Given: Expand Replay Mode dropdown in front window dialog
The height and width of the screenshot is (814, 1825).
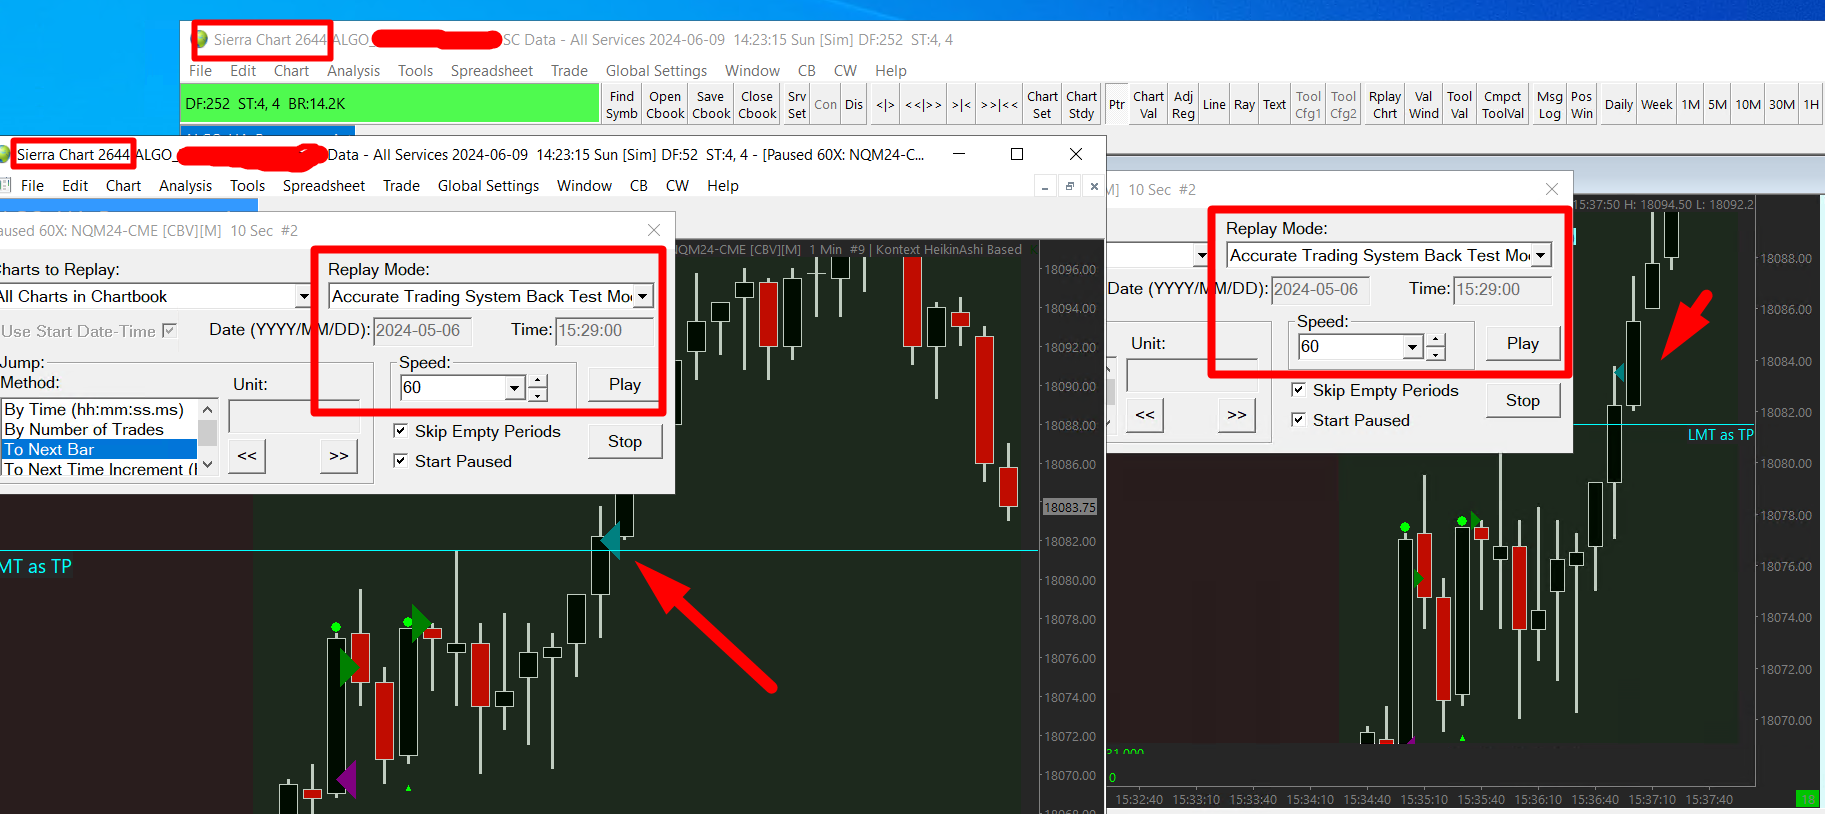Looking at the screenshot, I should [x=643, y=296].
